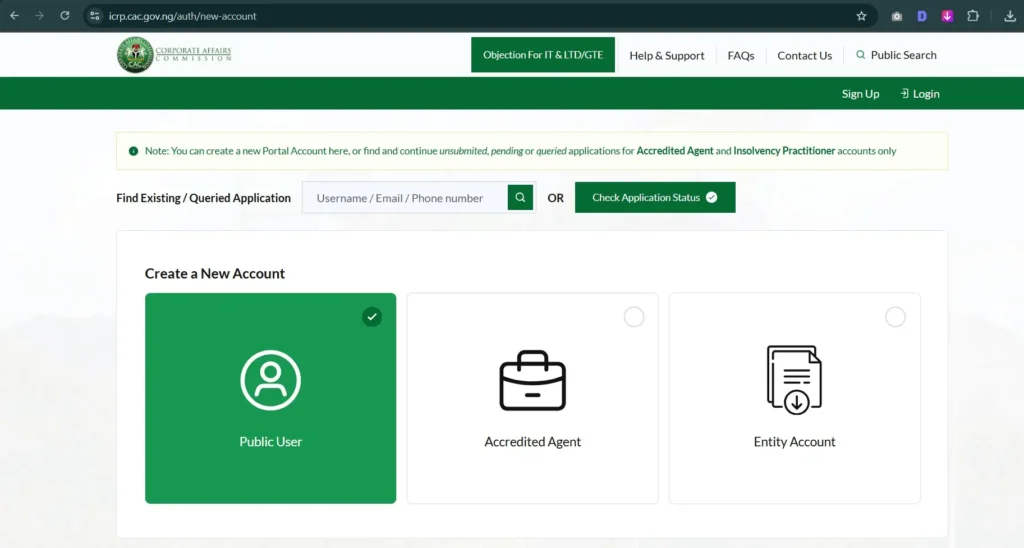Click the Corporate Affairs Commission logo
The image size is (1024, 548).
tap(174, 55)
